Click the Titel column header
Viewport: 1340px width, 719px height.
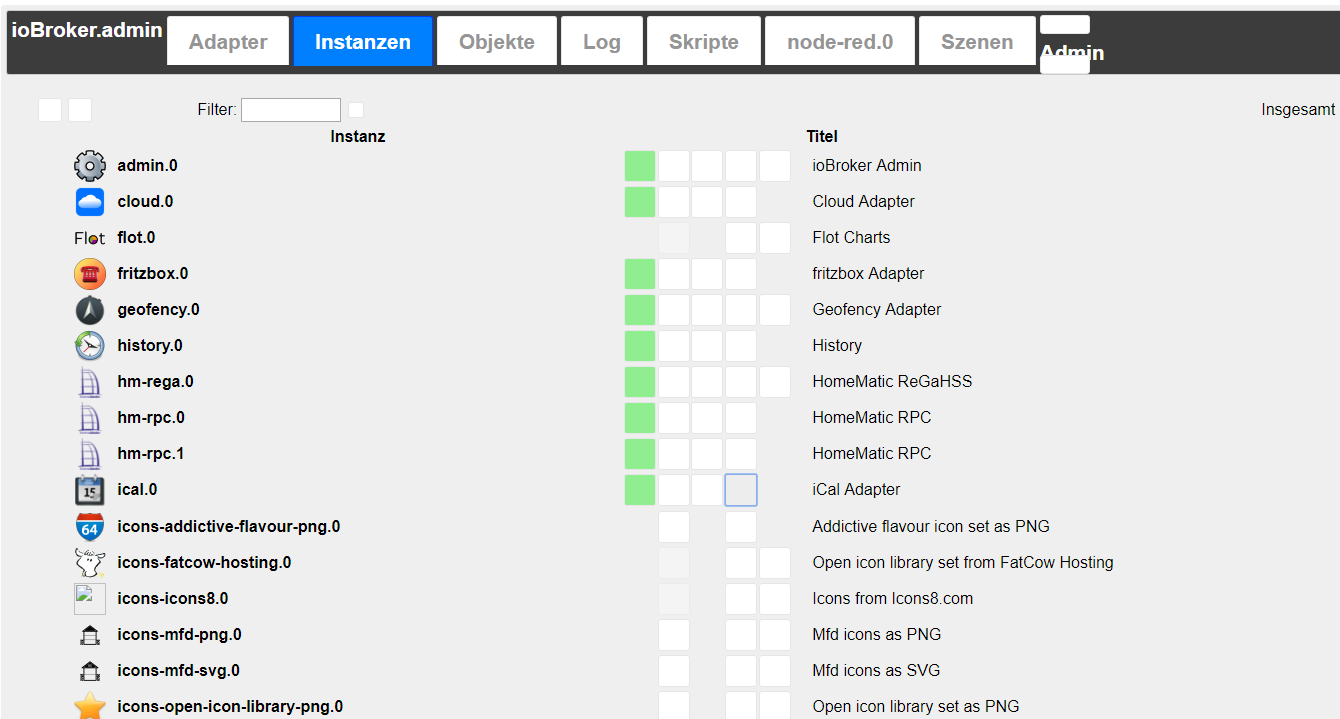tap(822, 136)
